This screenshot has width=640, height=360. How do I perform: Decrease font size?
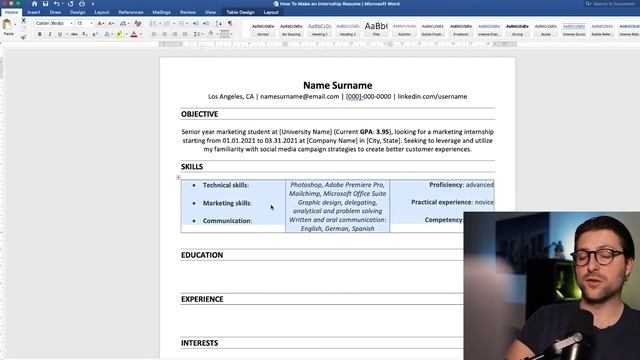point(111,23)
